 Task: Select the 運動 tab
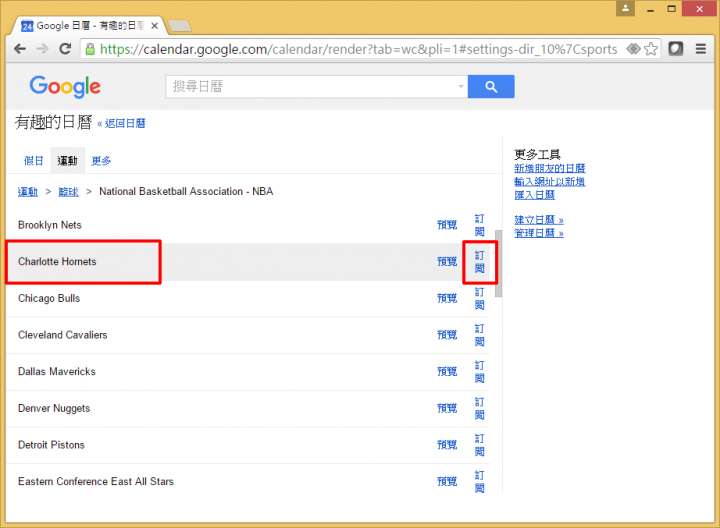coord(68,161)
